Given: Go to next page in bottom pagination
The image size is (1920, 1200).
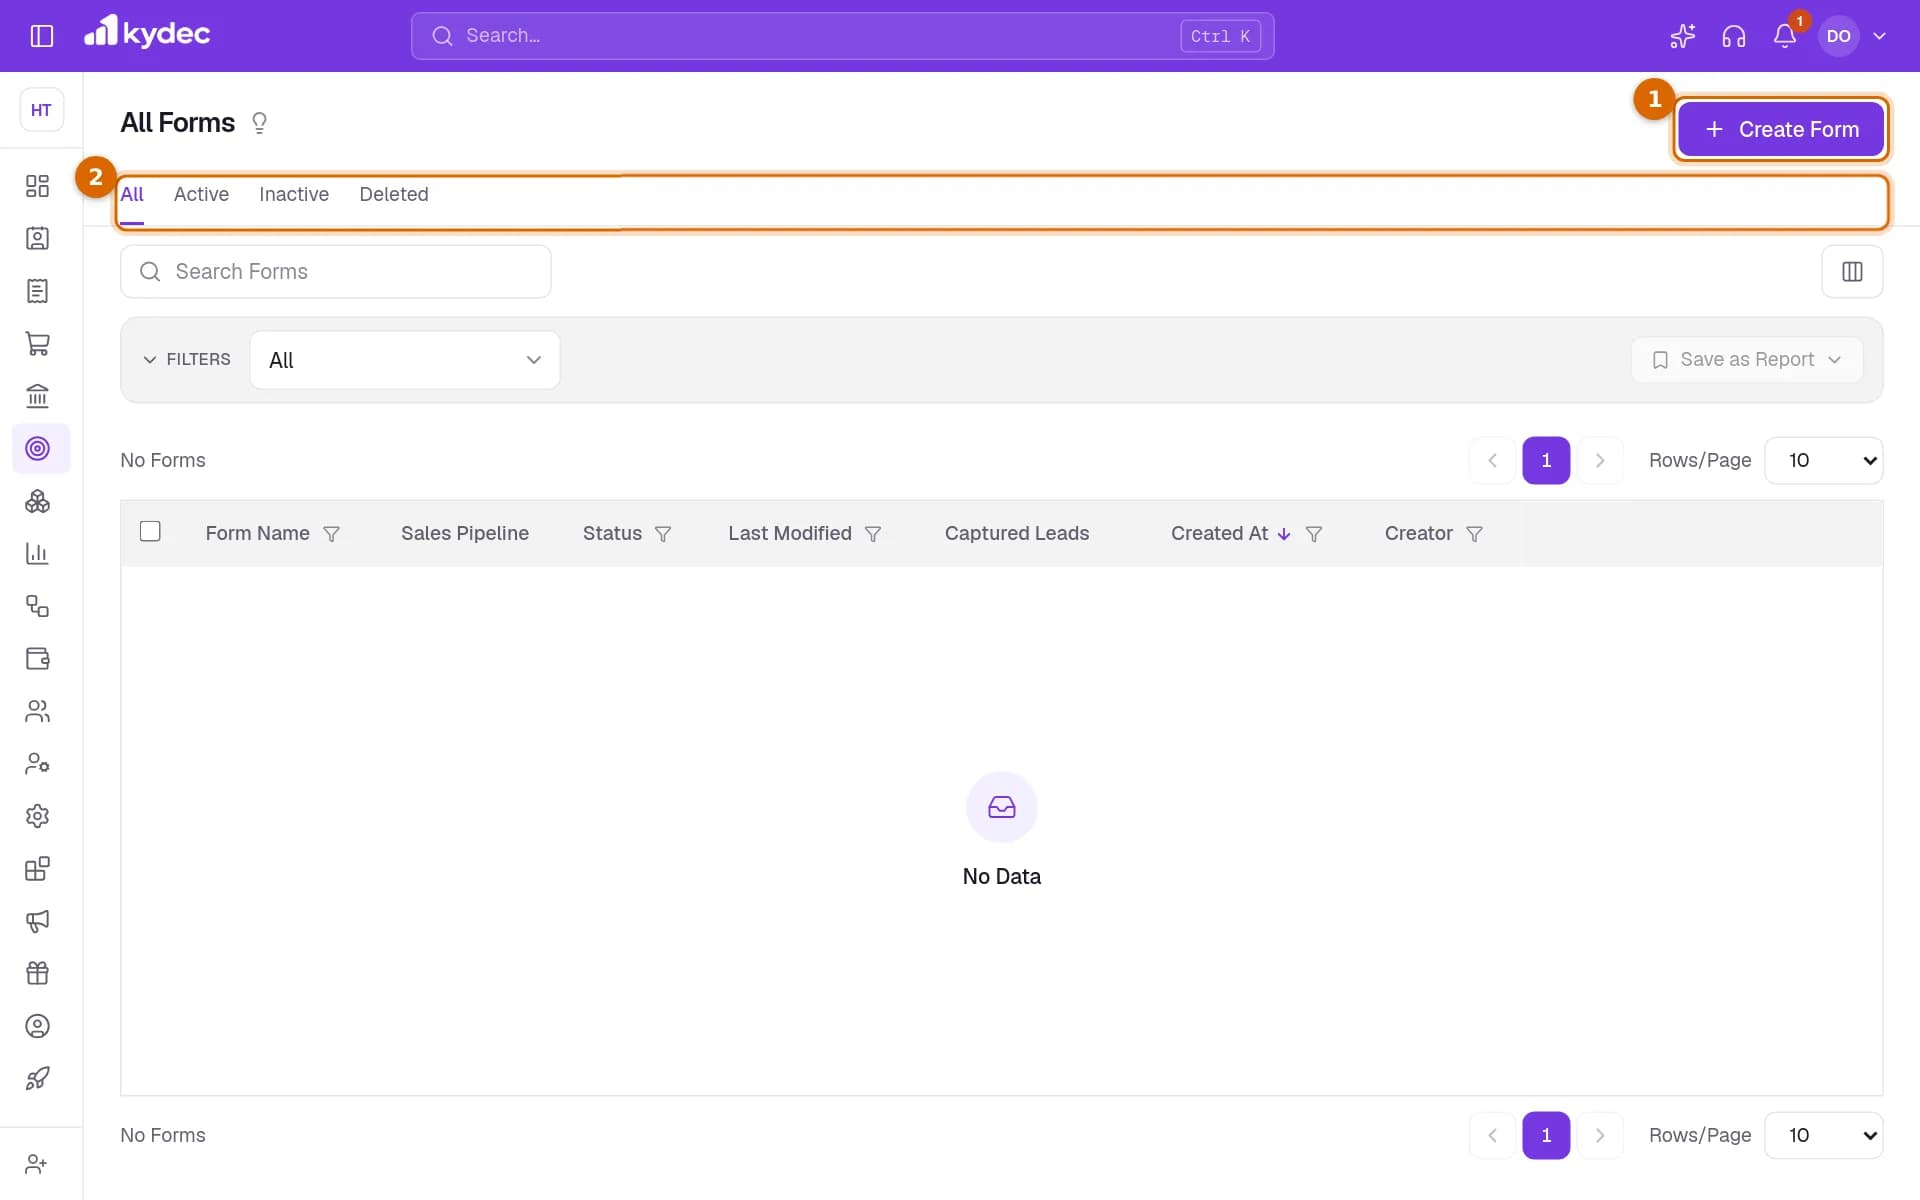Looking at the screenshot, I should (1599, 1136).
